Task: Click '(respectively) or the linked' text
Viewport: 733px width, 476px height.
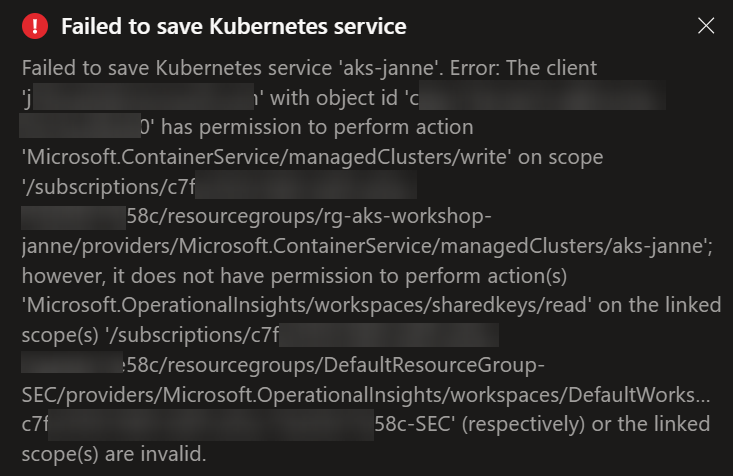Action: (x=586, y=424)
